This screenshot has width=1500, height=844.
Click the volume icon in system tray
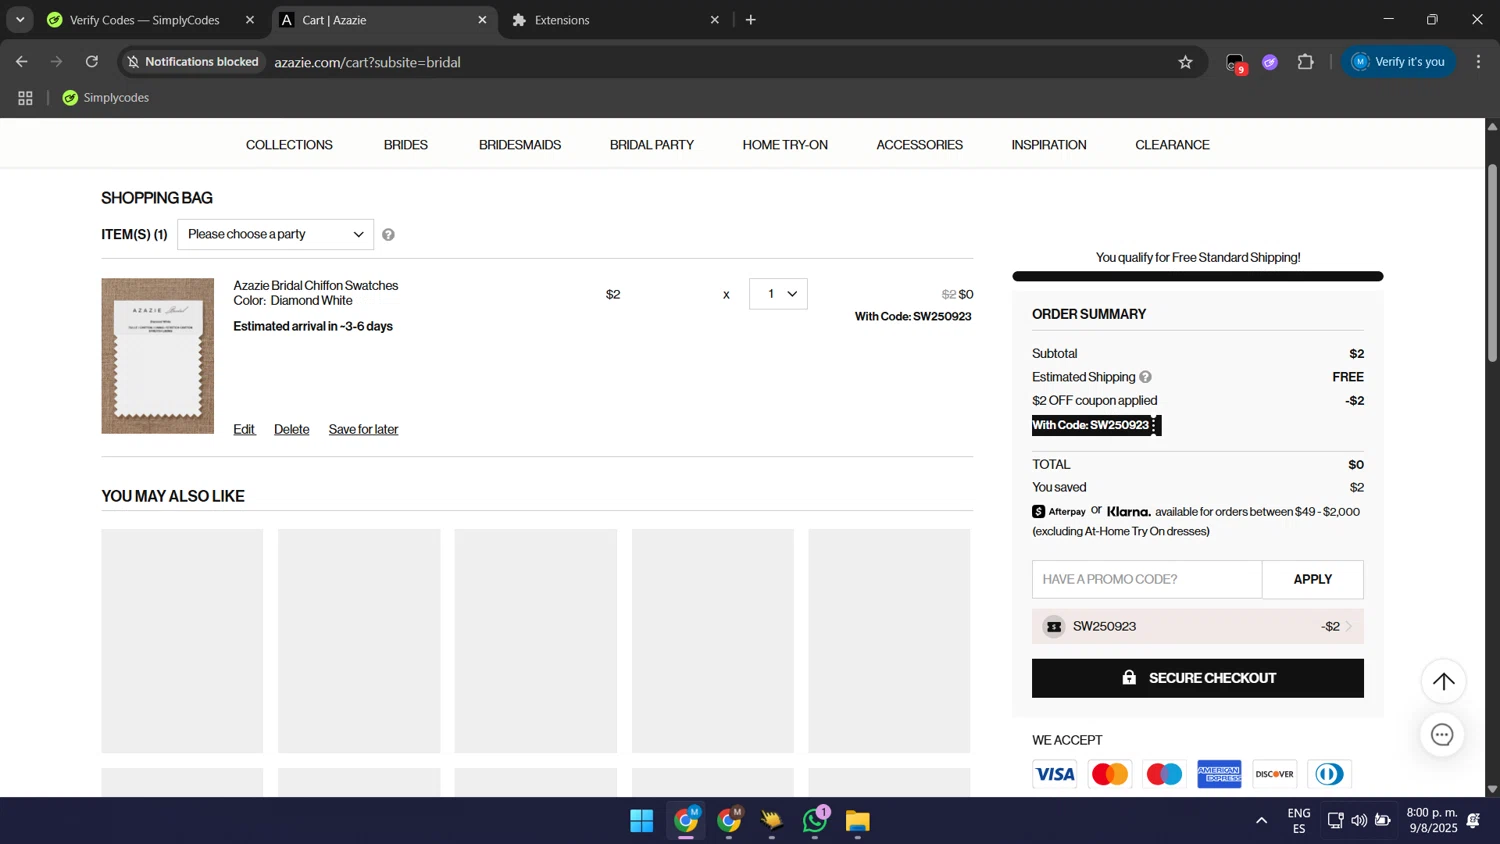(x=1359, y=821)
